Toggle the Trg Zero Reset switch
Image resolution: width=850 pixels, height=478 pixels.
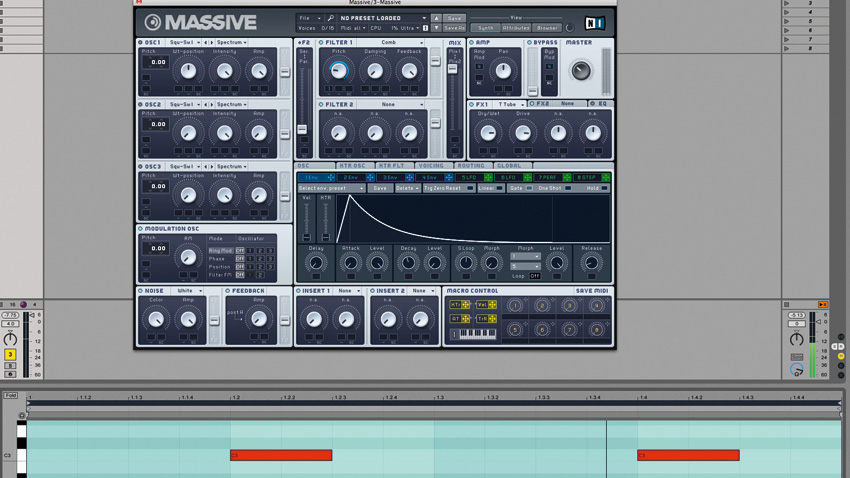coord(470,188)
